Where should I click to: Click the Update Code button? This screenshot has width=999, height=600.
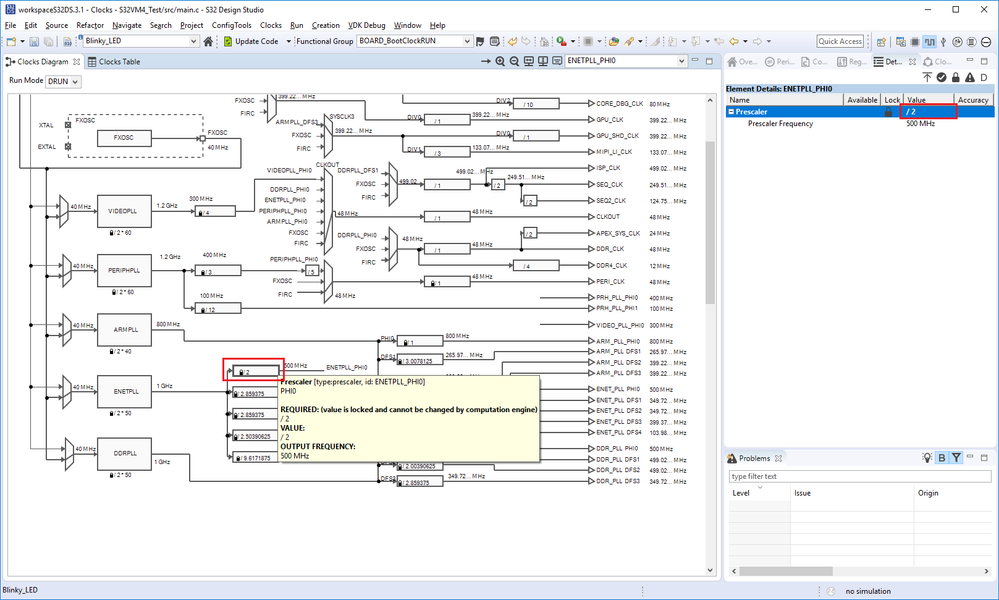tap(251, 41)
